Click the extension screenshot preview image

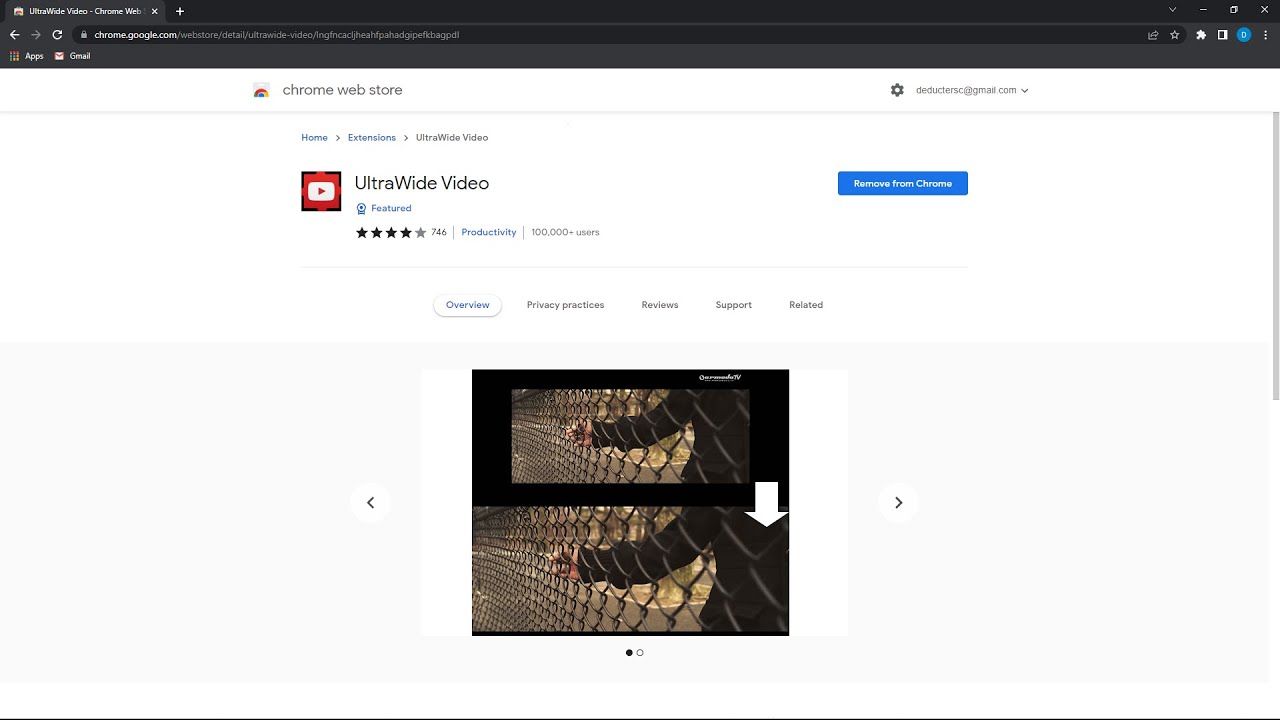tap(630, 502)
